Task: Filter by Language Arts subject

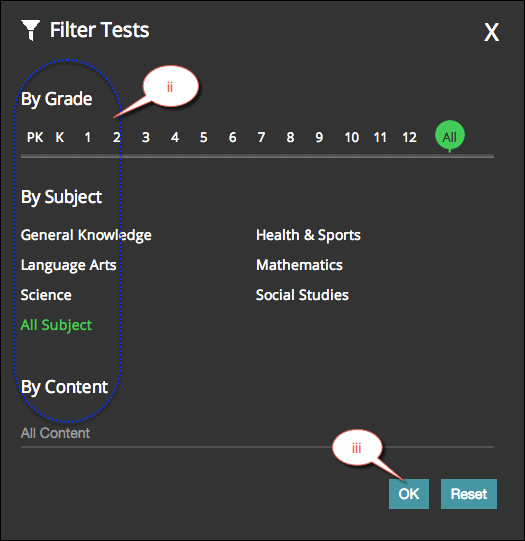Action: coord(68,265)
